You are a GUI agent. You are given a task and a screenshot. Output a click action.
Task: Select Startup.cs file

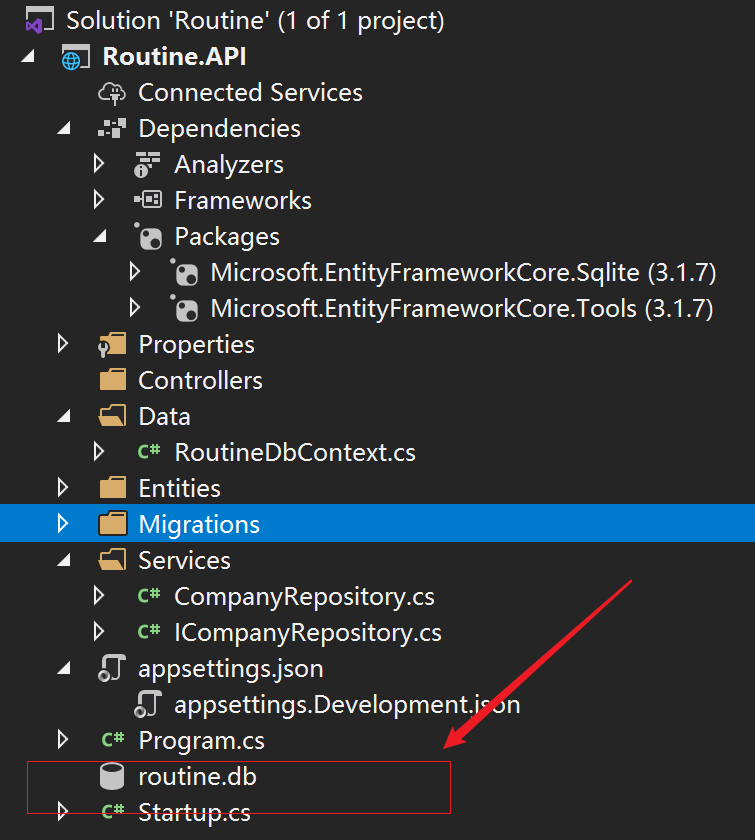[194, 812]
